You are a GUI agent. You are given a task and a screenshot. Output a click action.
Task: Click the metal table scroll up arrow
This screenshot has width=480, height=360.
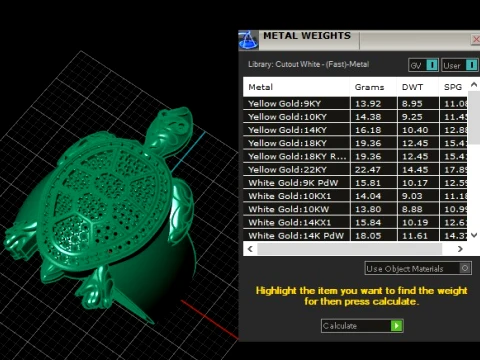(x=474, y=85)
